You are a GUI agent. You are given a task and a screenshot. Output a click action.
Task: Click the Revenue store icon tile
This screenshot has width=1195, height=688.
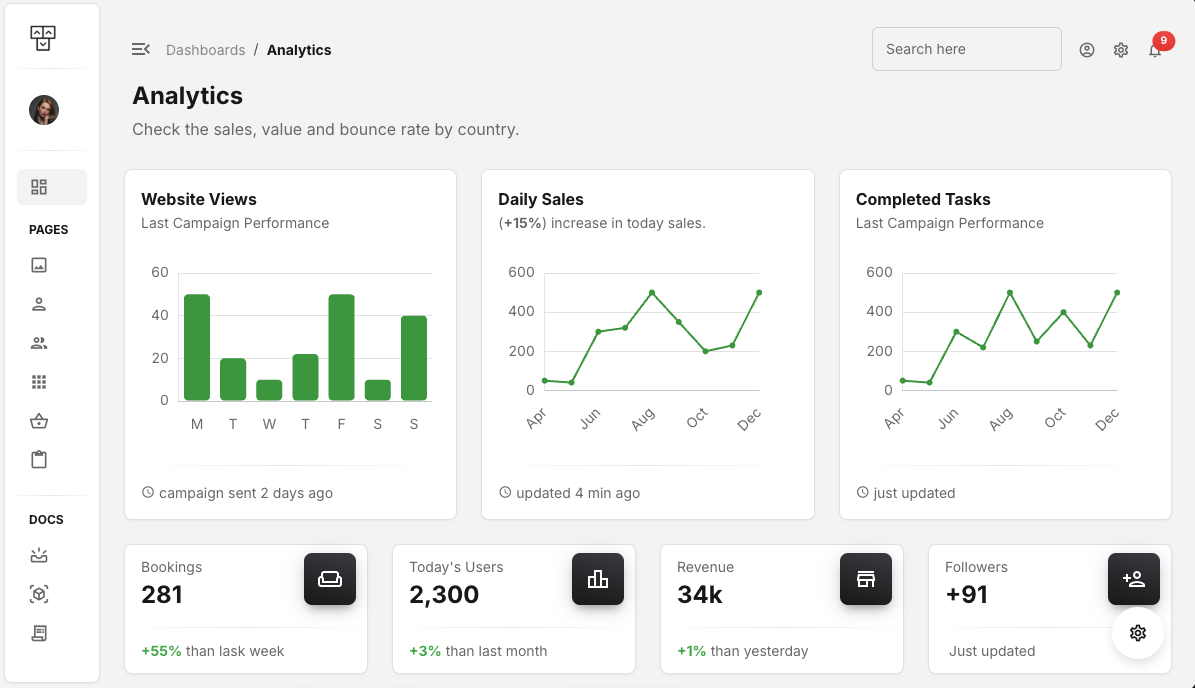[x=866, y=579]
